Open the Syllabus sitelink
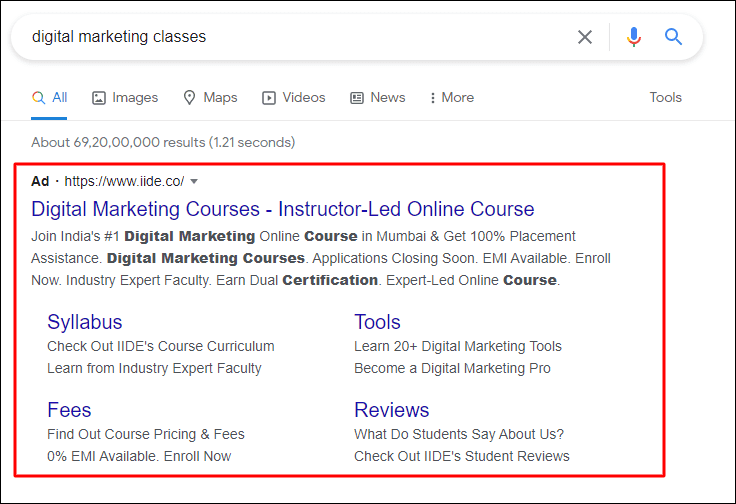The height and width of the screenshot is (504, 736). (84, 322)
